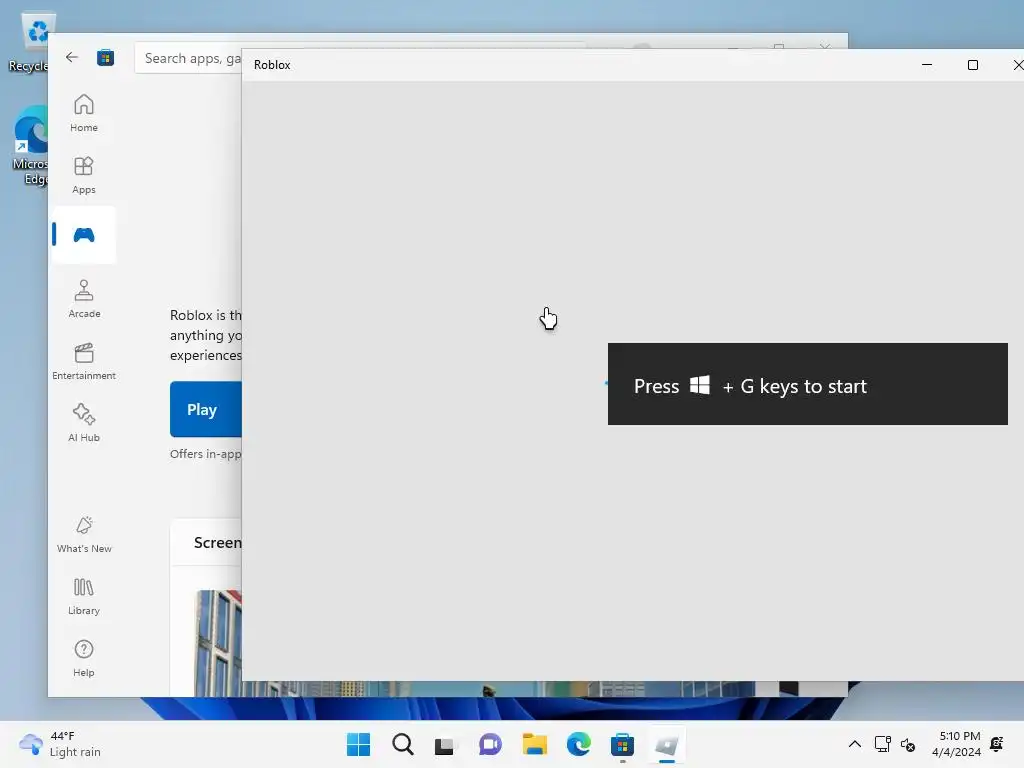1024x768 pixels.
Task: Open AI Hub in Store sidebar
Action: click(x=84, y=424)
